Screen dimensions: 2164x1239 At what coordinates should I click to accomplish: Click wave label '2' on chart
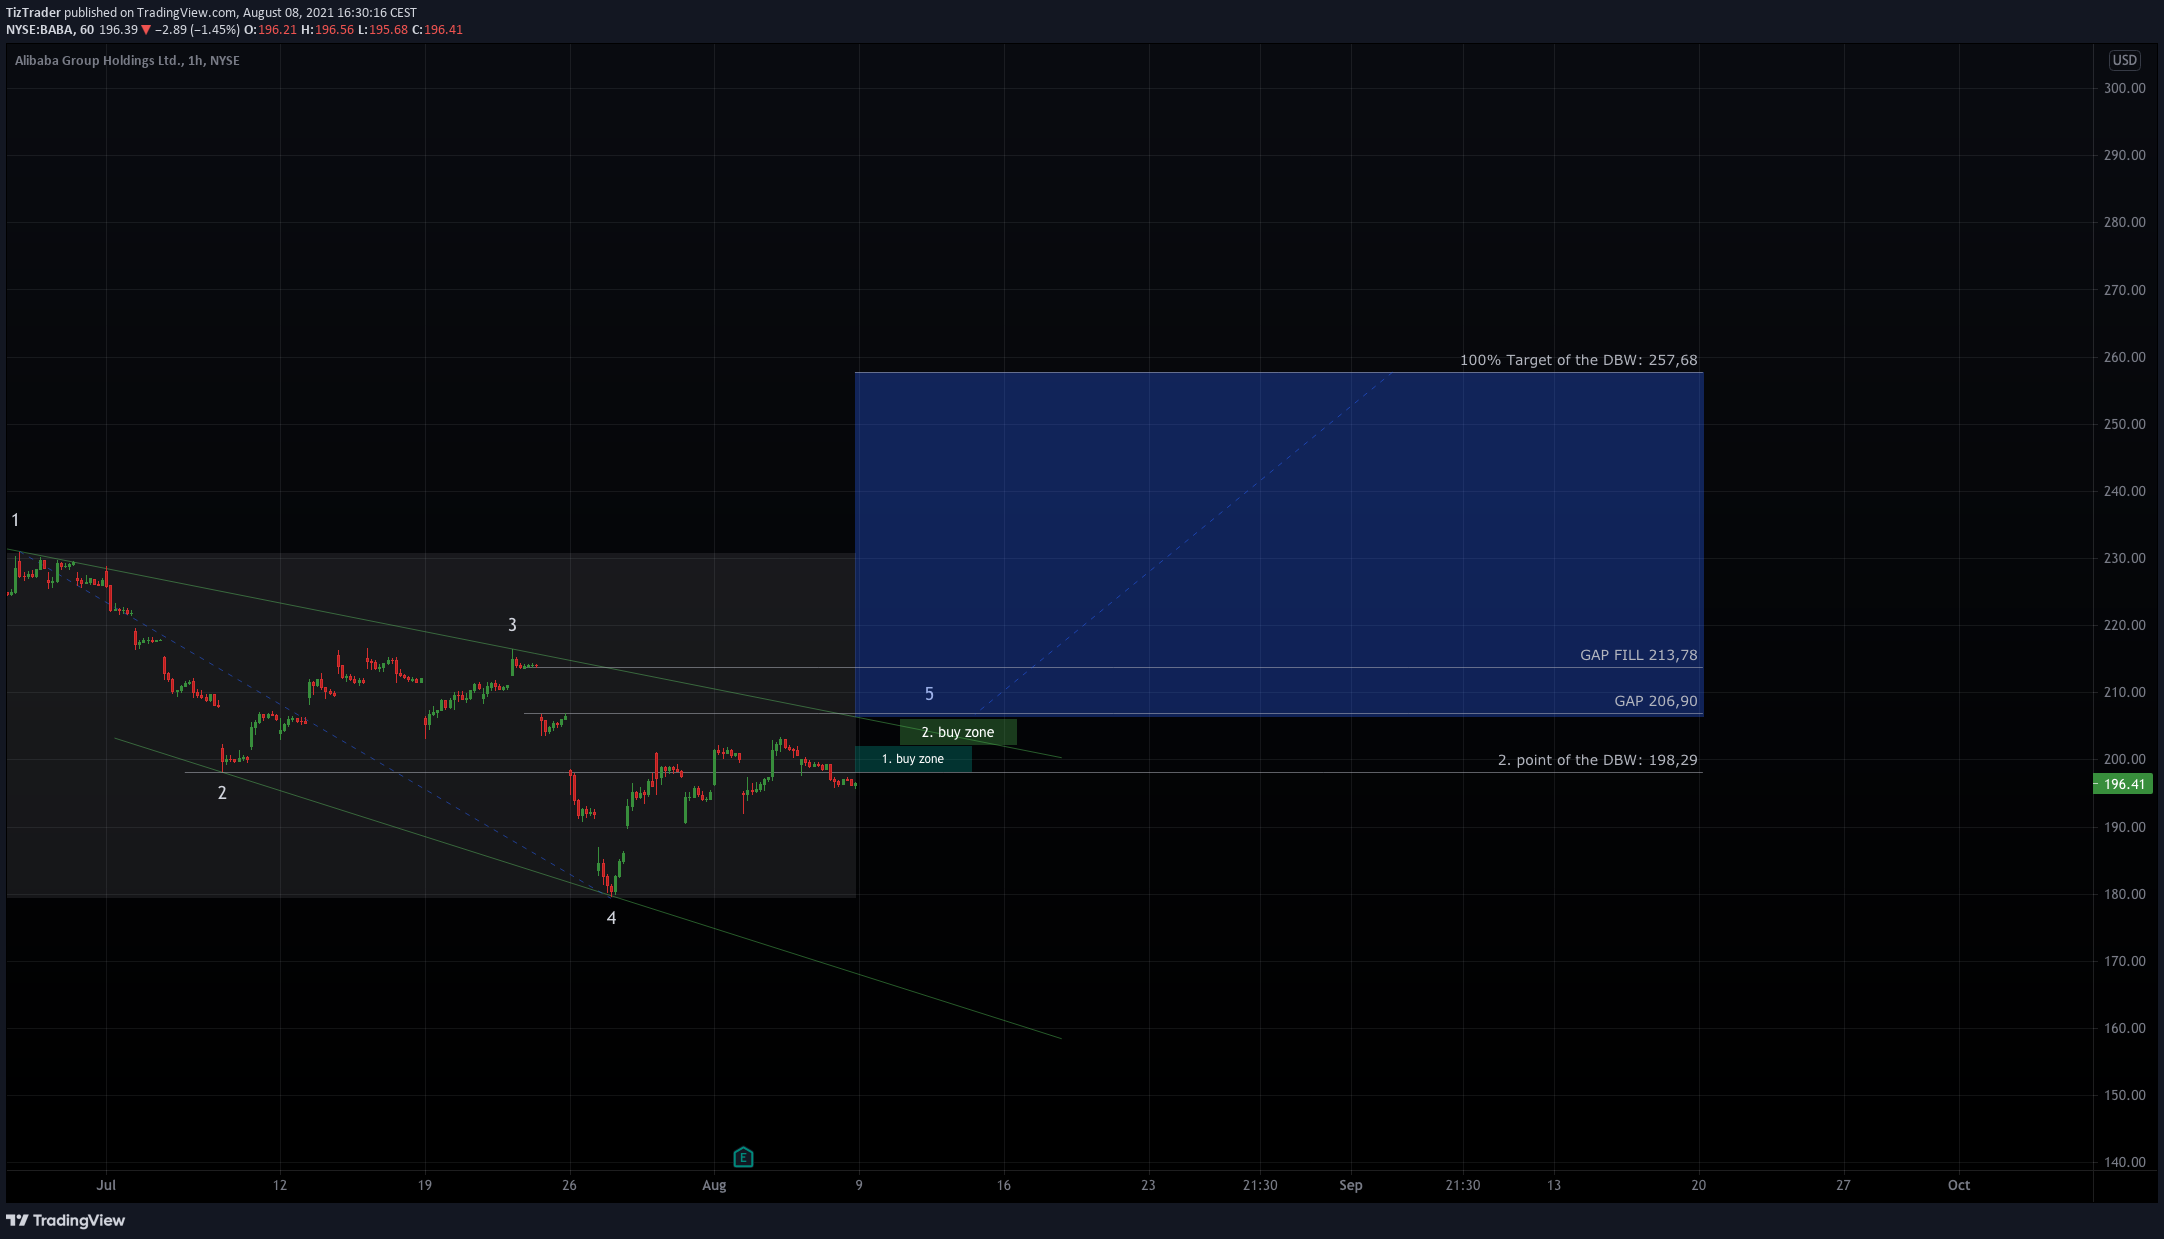[222, 793]
